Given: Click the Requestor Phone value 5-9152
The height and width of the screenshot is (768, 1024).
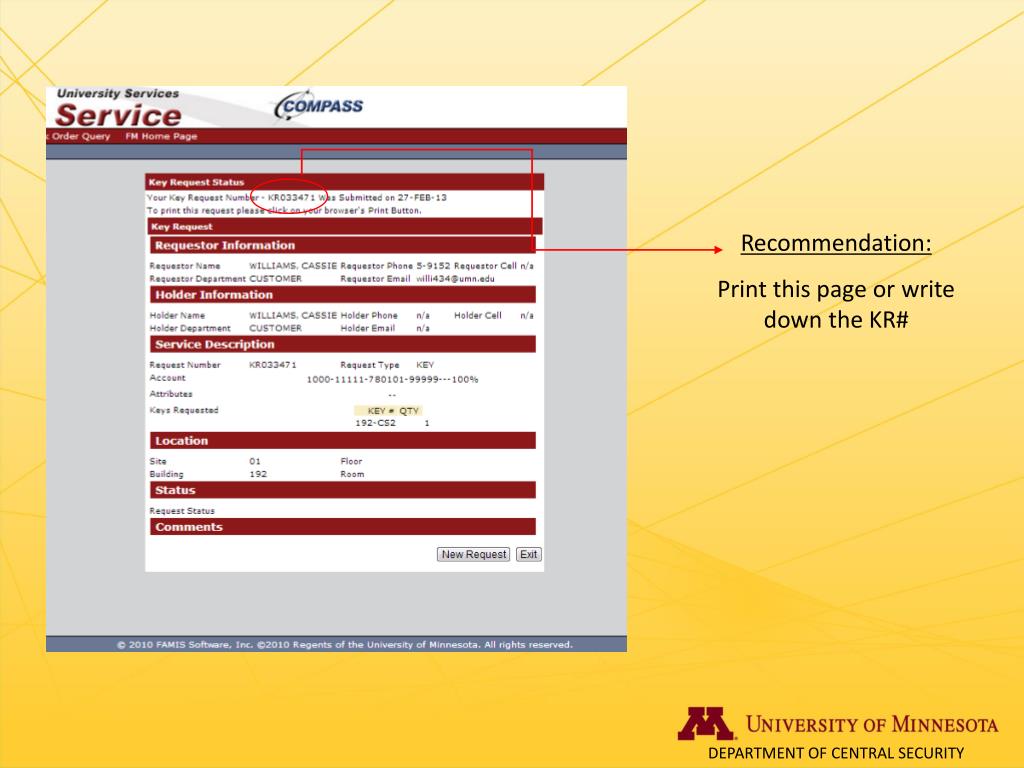Looking at the screenshot, I should pos(433,266).
